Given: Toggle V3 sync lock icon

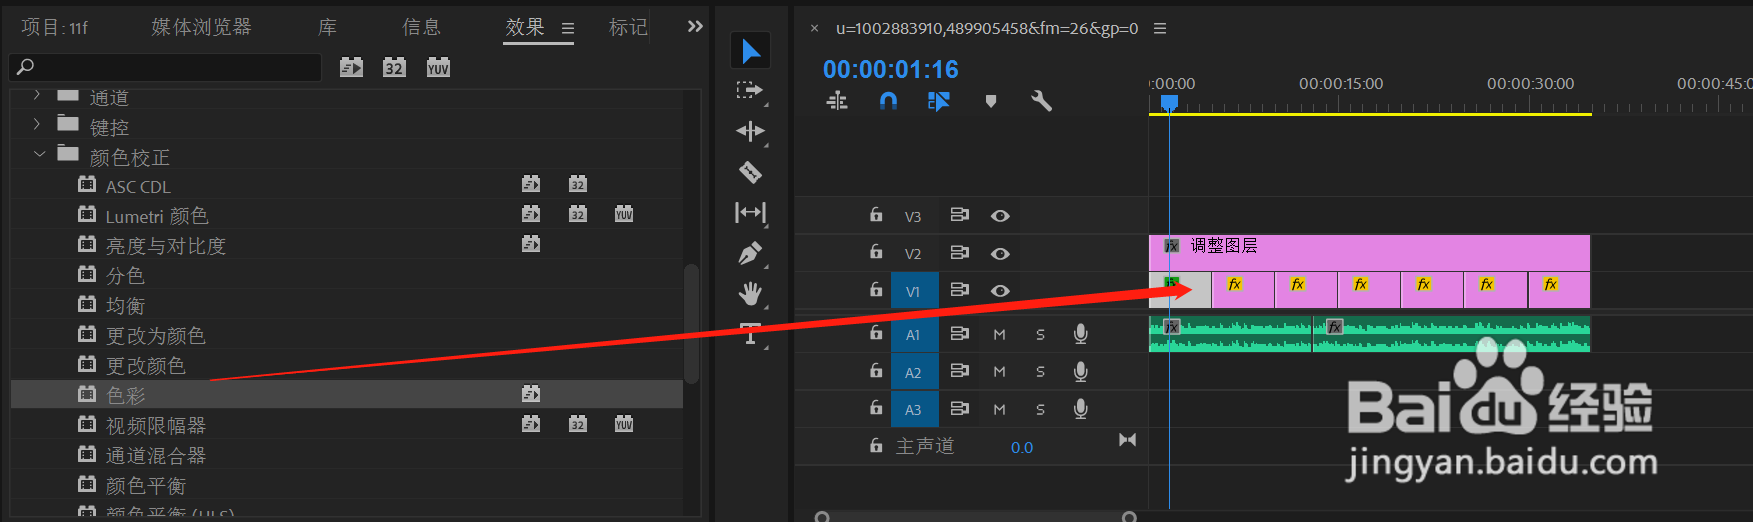Looking at the screenshot, I should (x=960, y=215).
